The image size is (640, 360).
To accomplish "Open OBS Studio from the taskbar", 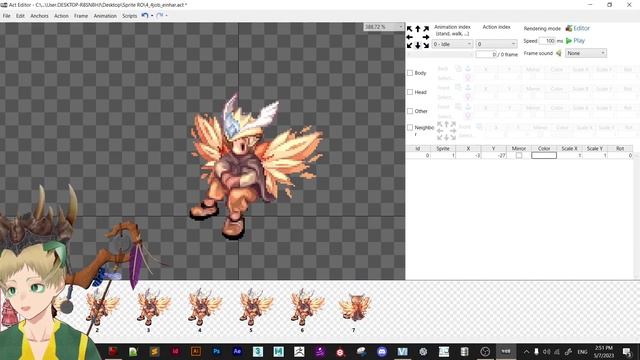I will (485, 351).
